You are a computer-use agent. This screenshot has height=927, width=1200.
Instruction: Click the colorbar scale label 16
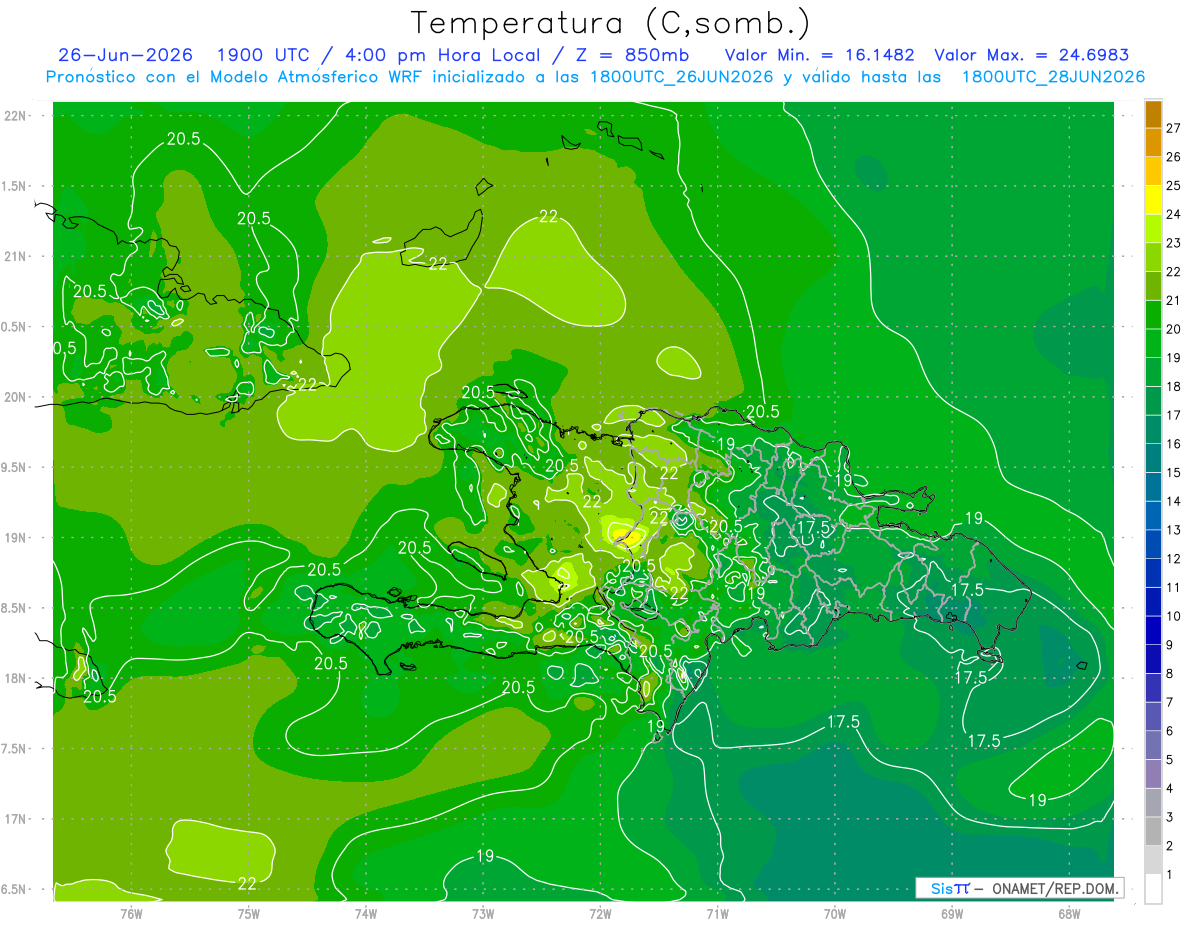click(x=1173, y=444)
